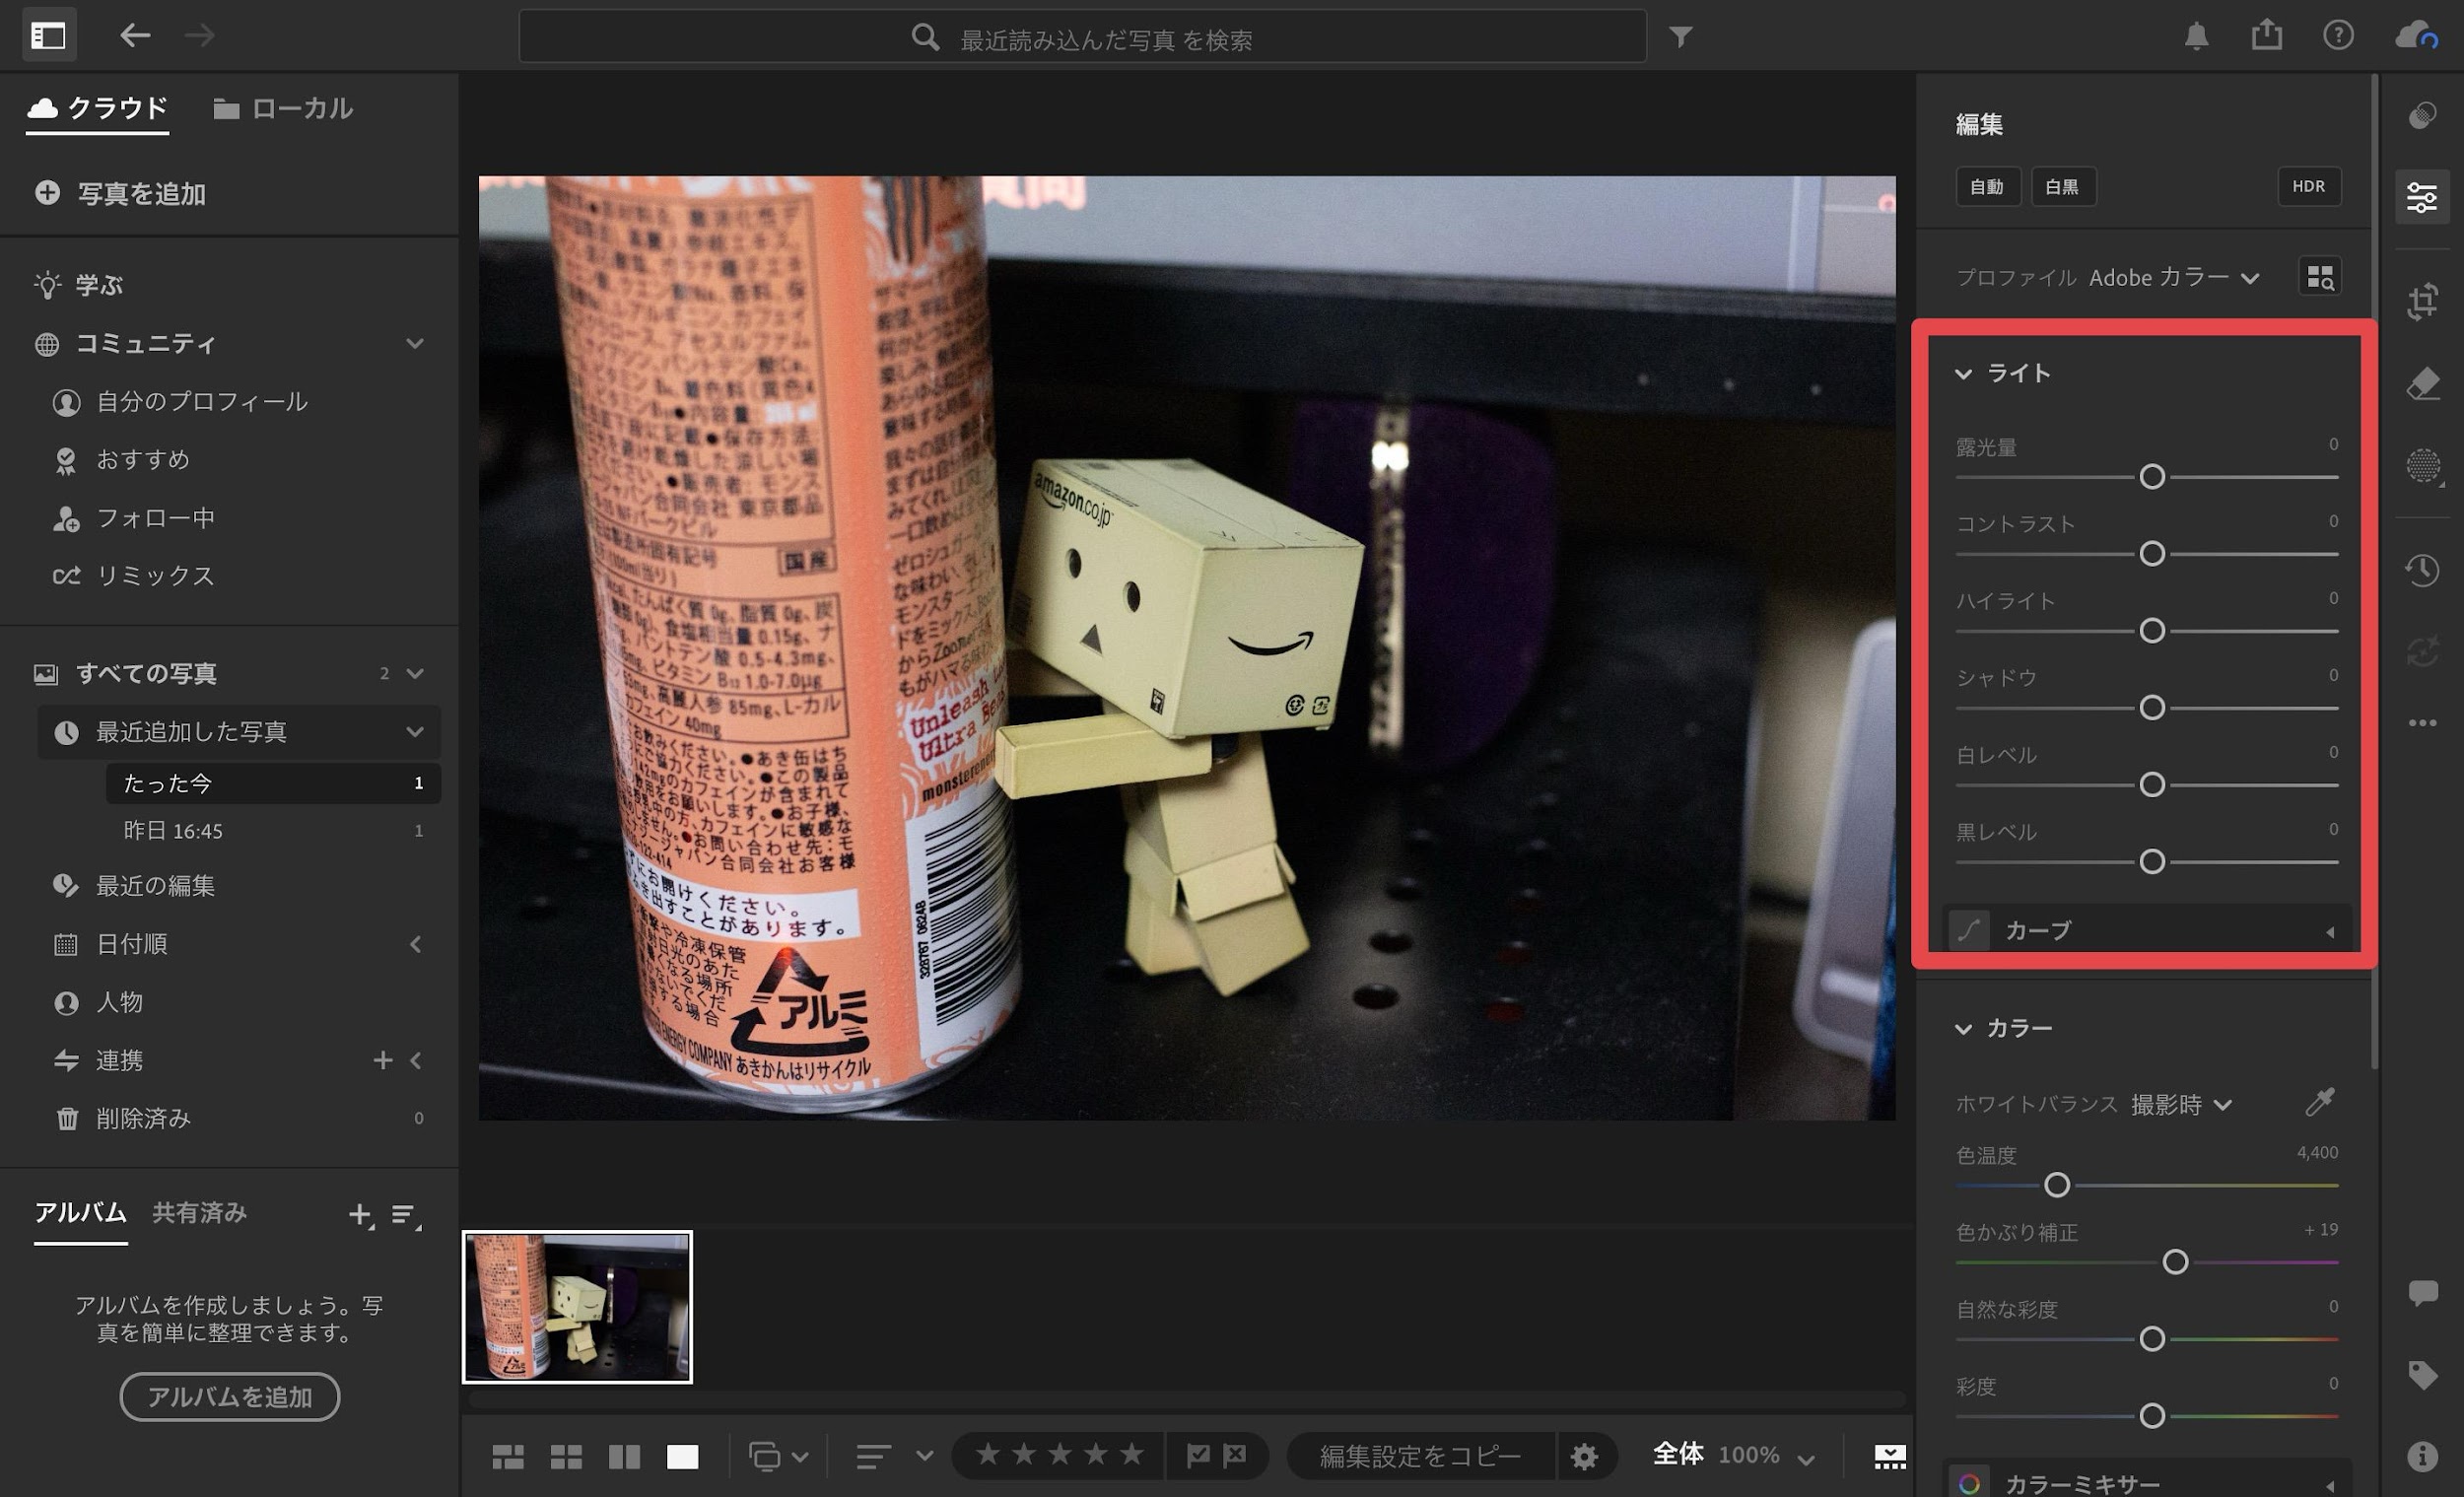2464x1497 pixels.
Task: Select the Edit sliders panel icon
Action: pyautogui.click(x=2422, y=197)
